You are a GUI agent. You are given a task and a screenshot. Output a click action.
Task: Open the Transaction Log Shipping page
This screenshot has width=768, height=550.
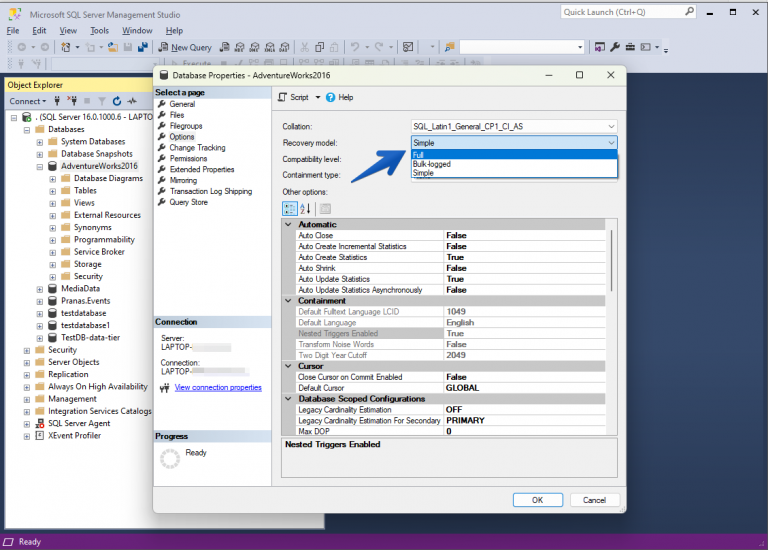point(211,191)
